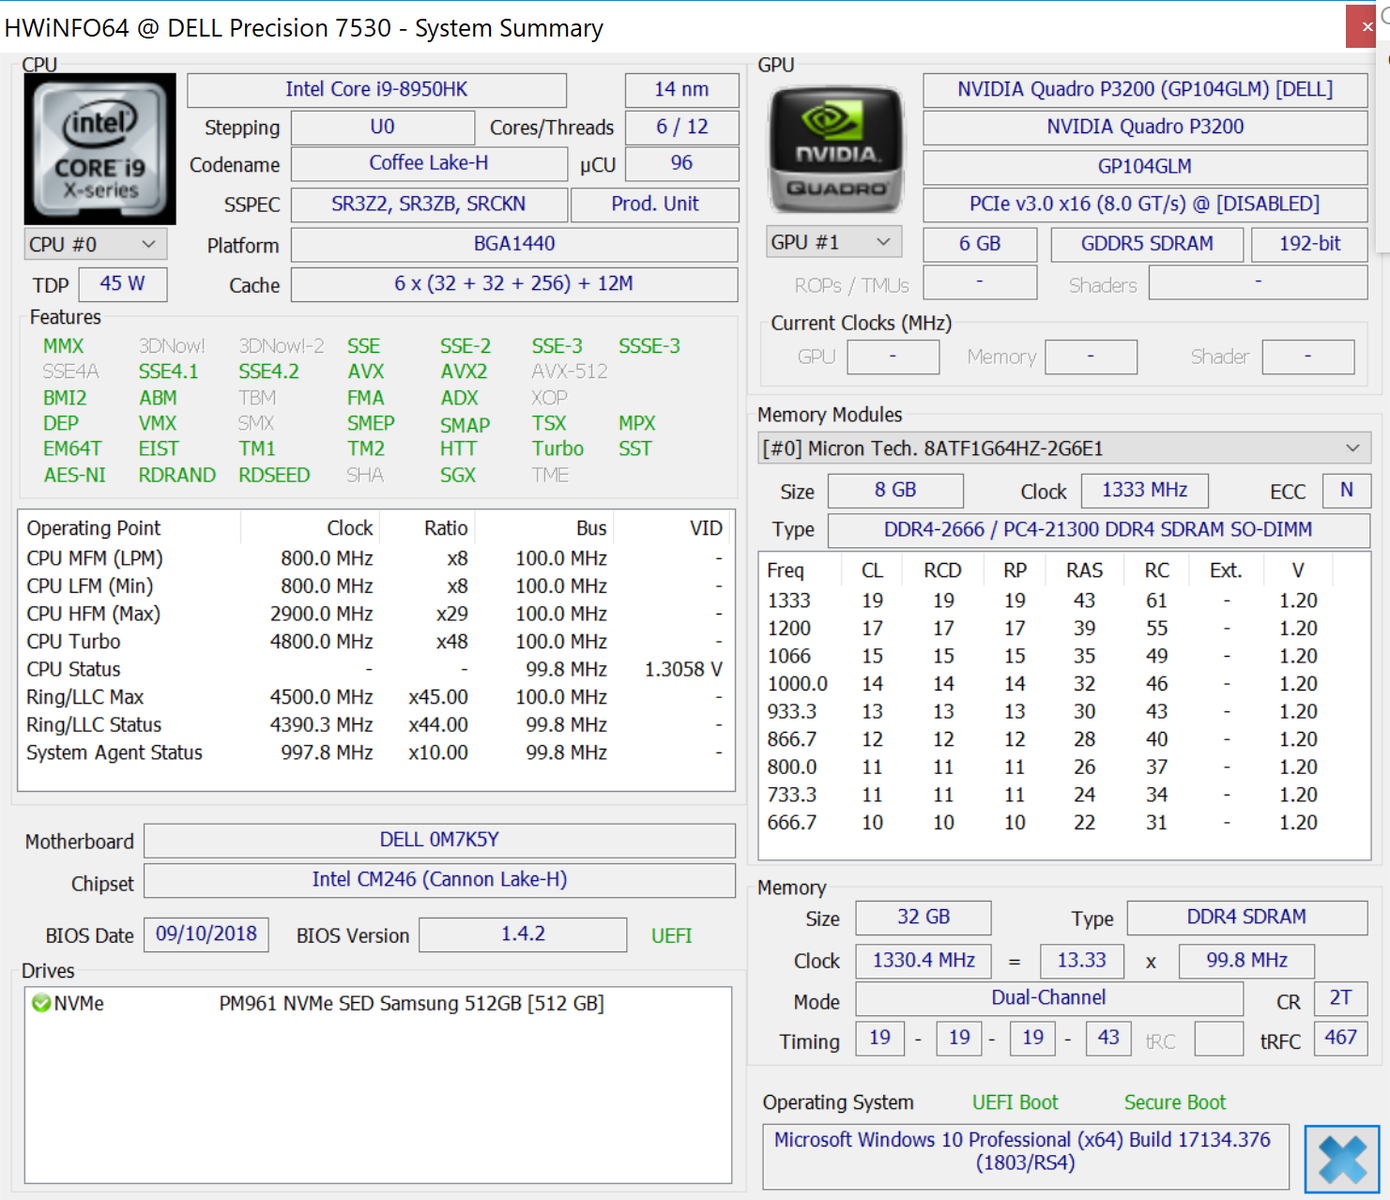
Task: Click the ECC value N field
Action: pyautogui.click(x=1347, y=490)
